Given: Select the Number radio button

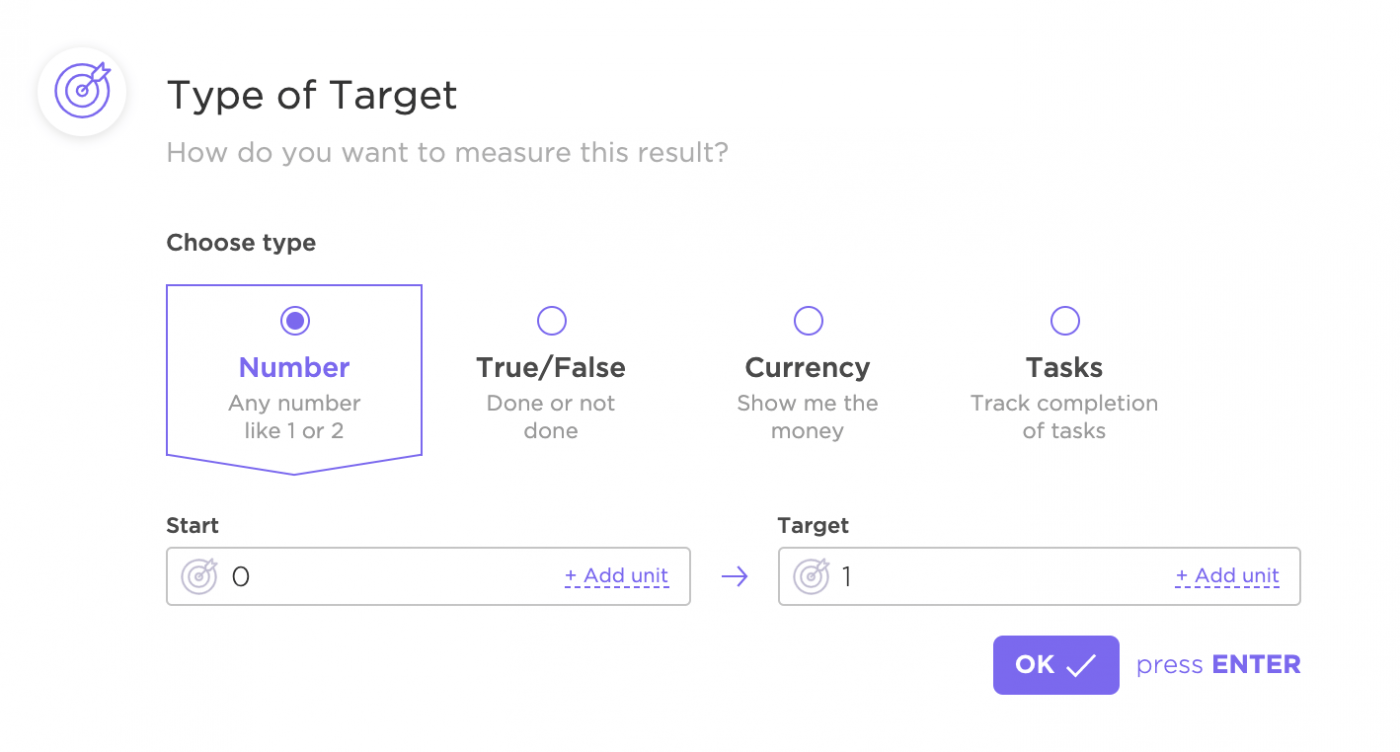Looking at the screenshot, I should coord(295,321).
